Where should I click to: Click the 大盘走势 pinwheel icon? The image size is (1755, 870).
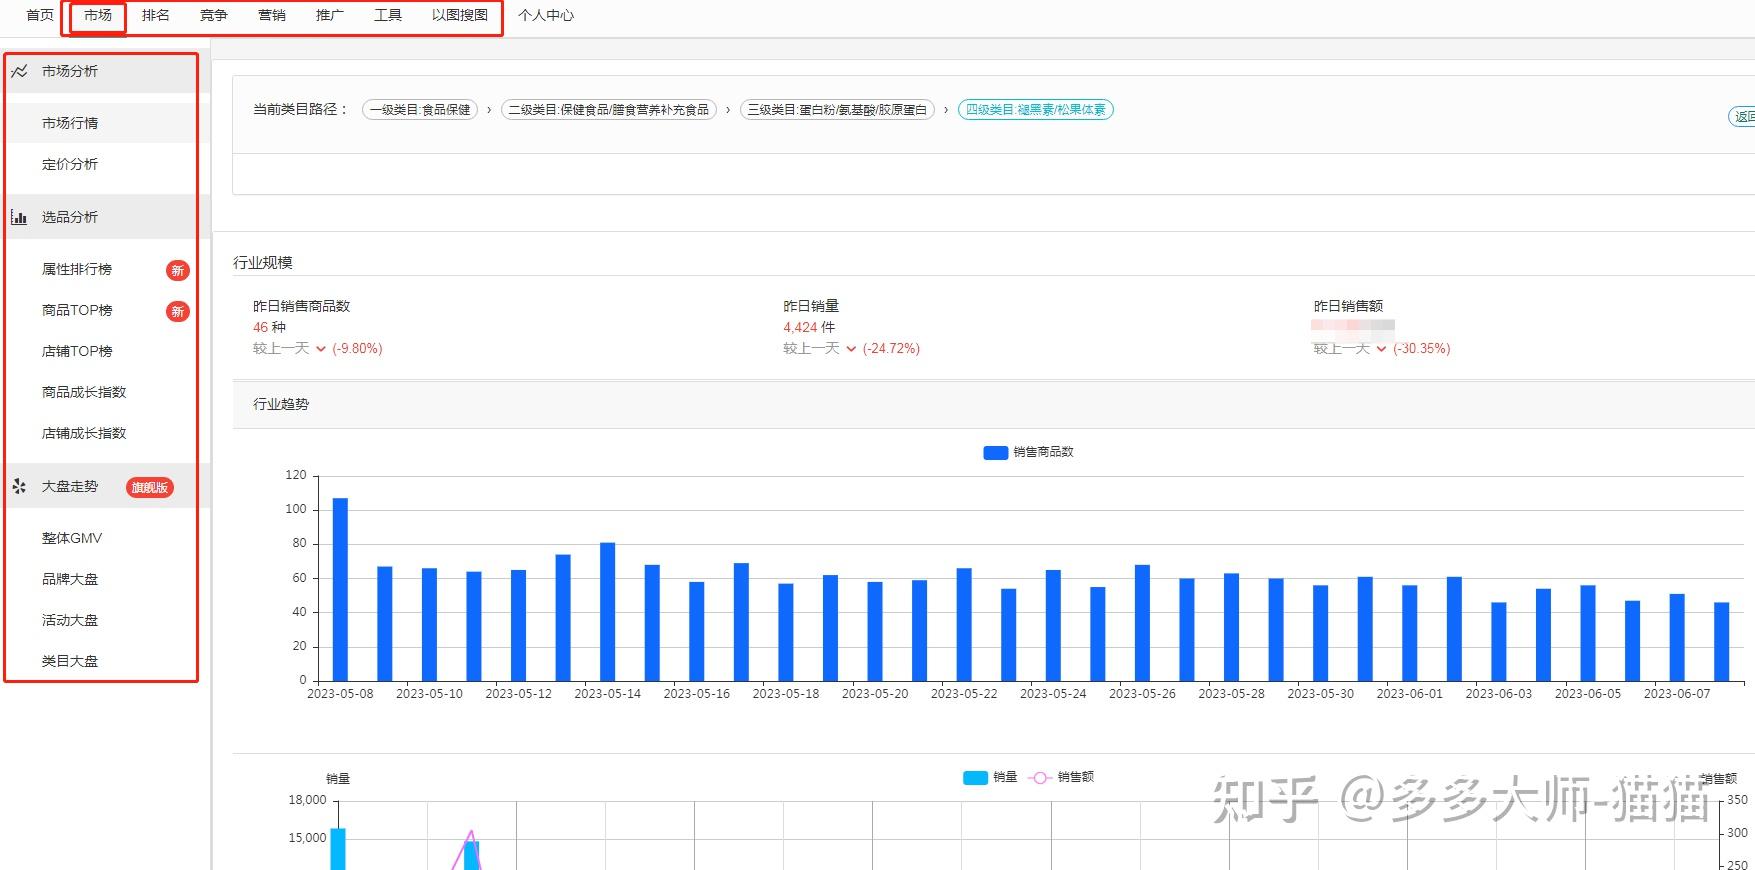pyautogui.click(x=19, y=487)
